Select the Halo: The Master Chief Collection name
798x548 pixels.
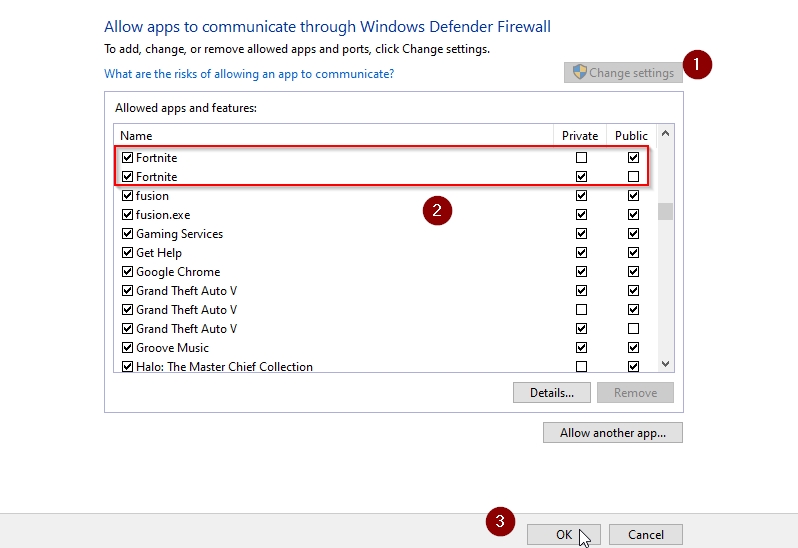pyautogui.click(x=224, y=366)
